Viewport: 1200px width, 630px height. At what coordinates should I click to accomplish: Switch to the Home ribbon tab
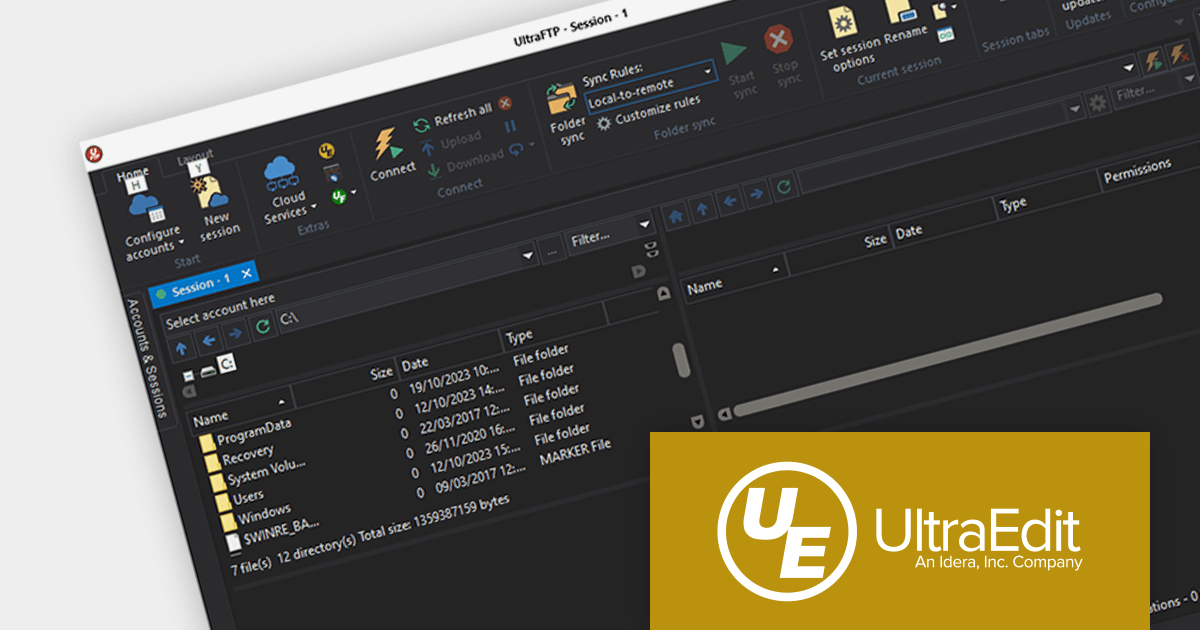tap(133, 173)
